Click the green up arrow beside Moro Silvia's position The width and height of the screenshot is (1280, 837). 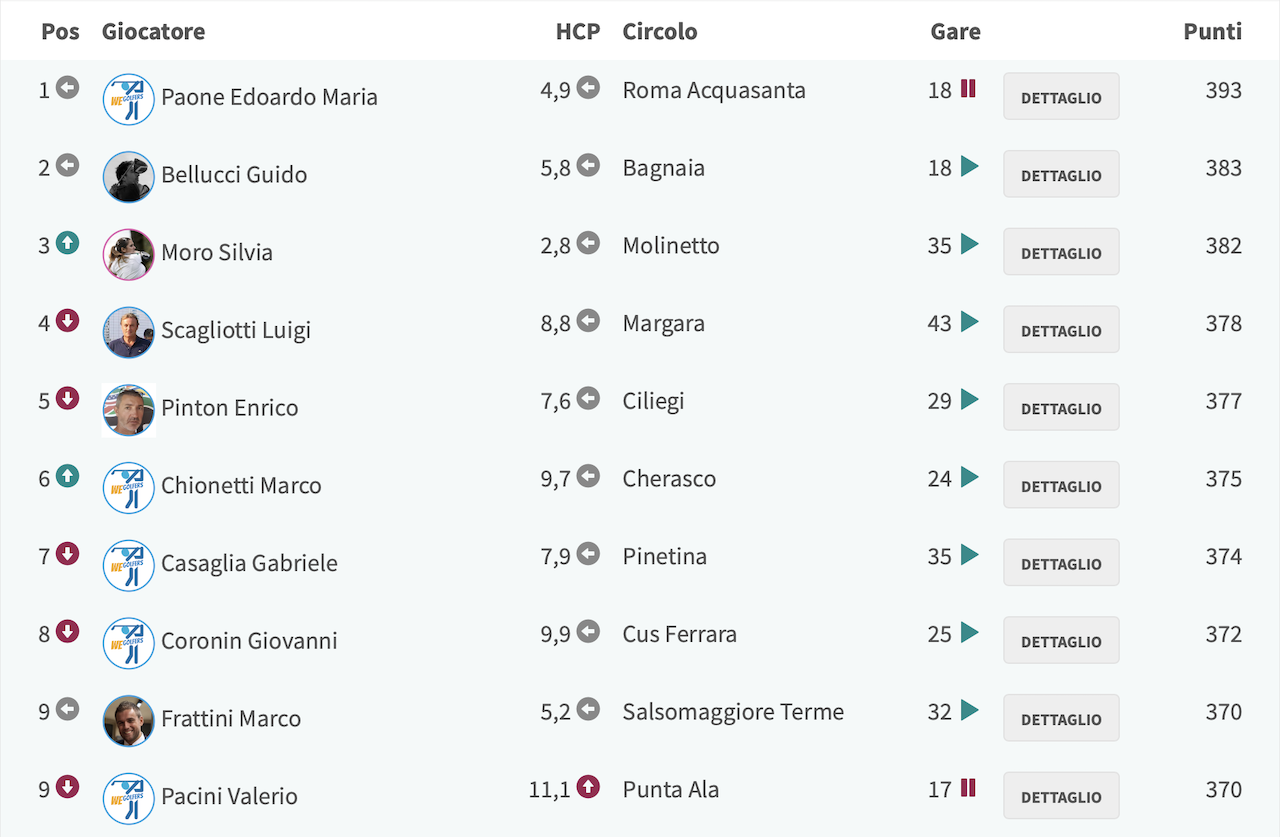point(67,243)
